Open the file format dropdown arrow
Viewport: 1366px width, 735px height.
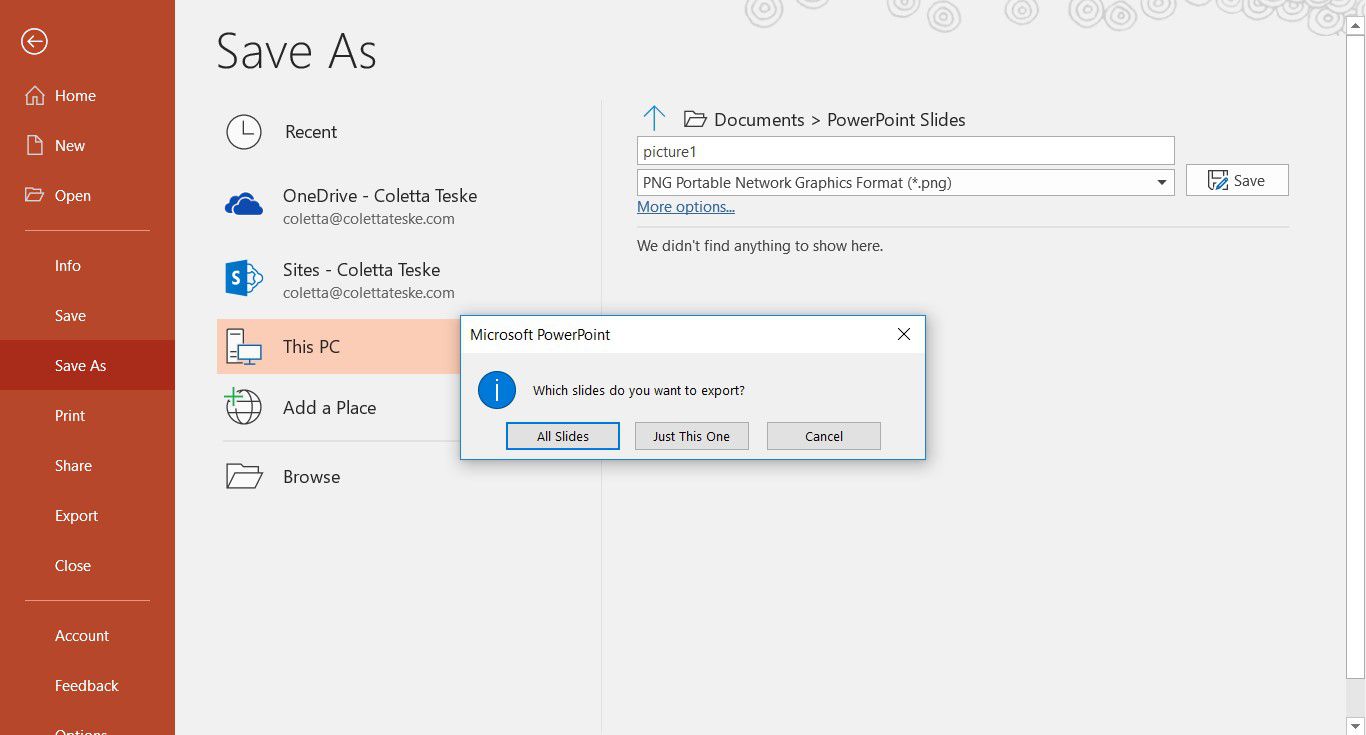[1162, 182]
